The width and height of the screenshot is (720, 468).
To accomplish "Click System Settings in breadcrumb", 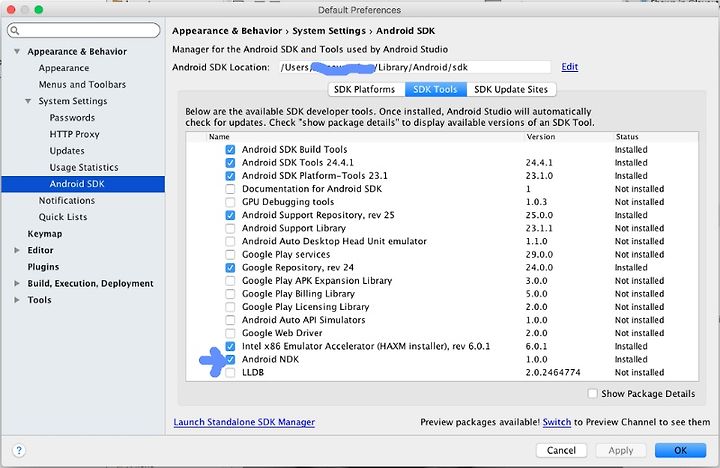I will pos(329,31).
